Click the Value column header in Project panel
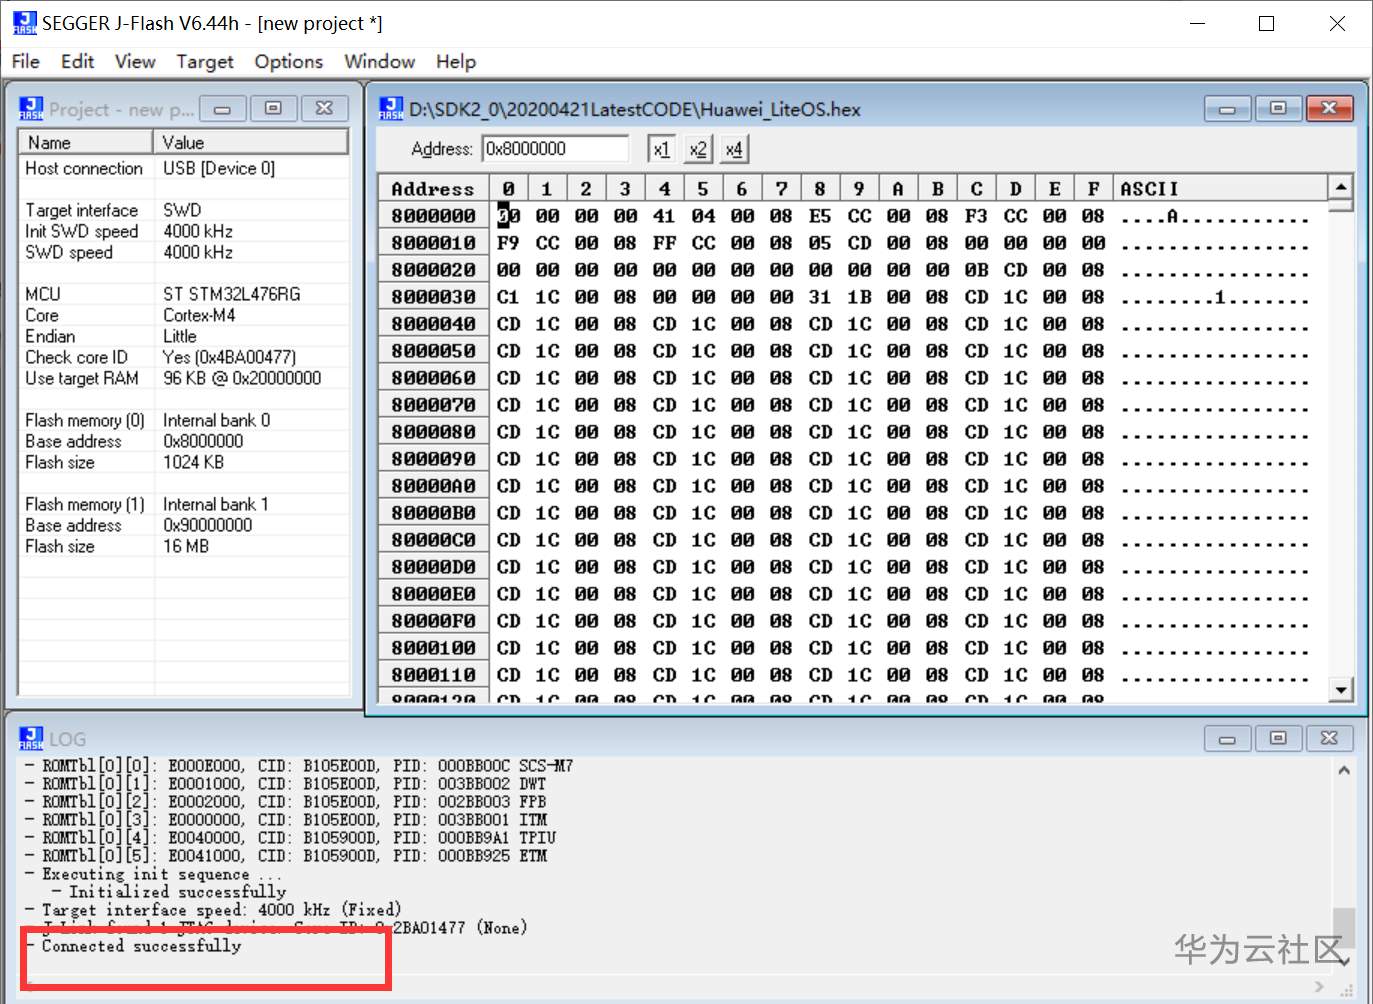Image resolution: width=1373 pixels, height=1004 pixels. point(250,142)
